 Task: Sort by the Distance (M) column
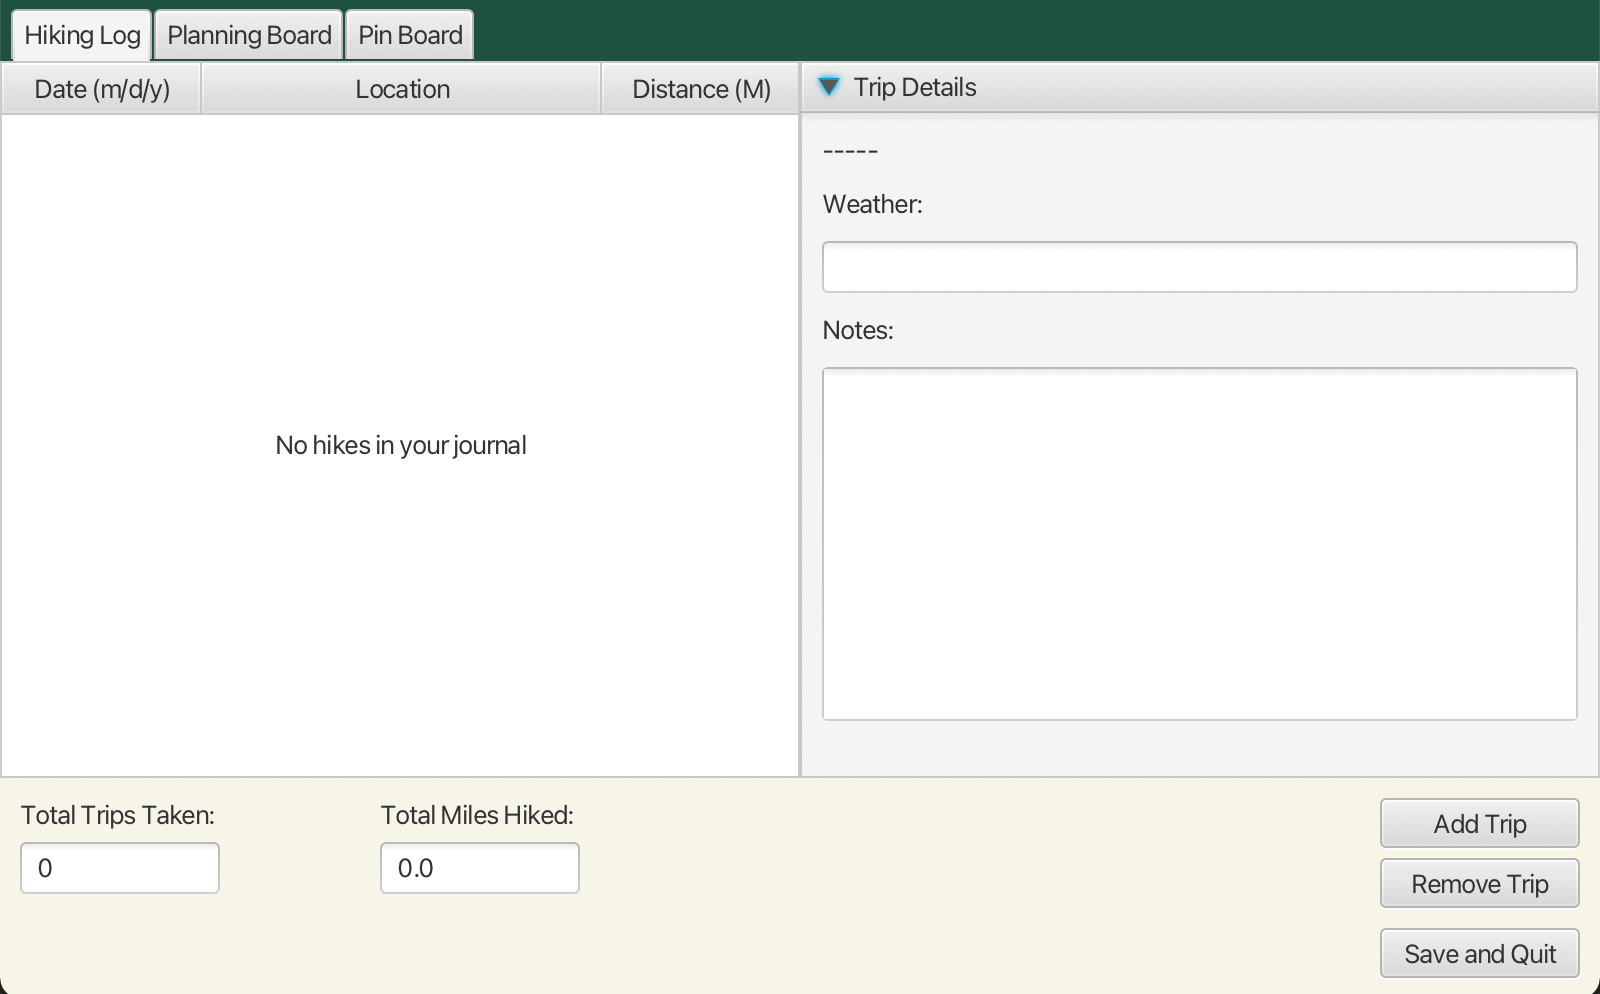click(x=700, y=88)
